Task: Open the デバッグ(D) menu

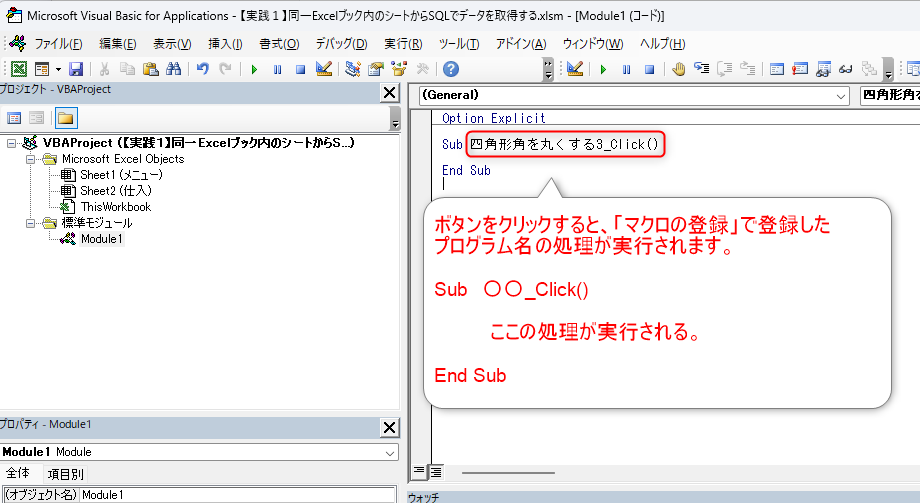Action: [341, 44]
